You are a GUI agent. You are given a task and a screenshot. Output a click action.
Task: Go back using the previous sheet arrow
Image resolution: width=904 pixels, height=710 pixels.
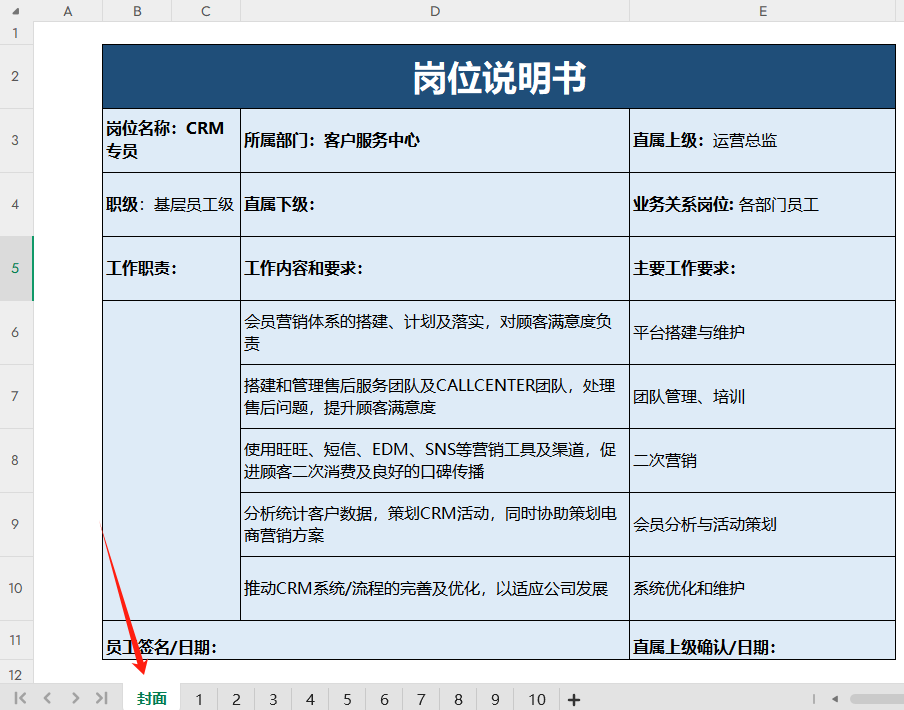tap(46, 698)
